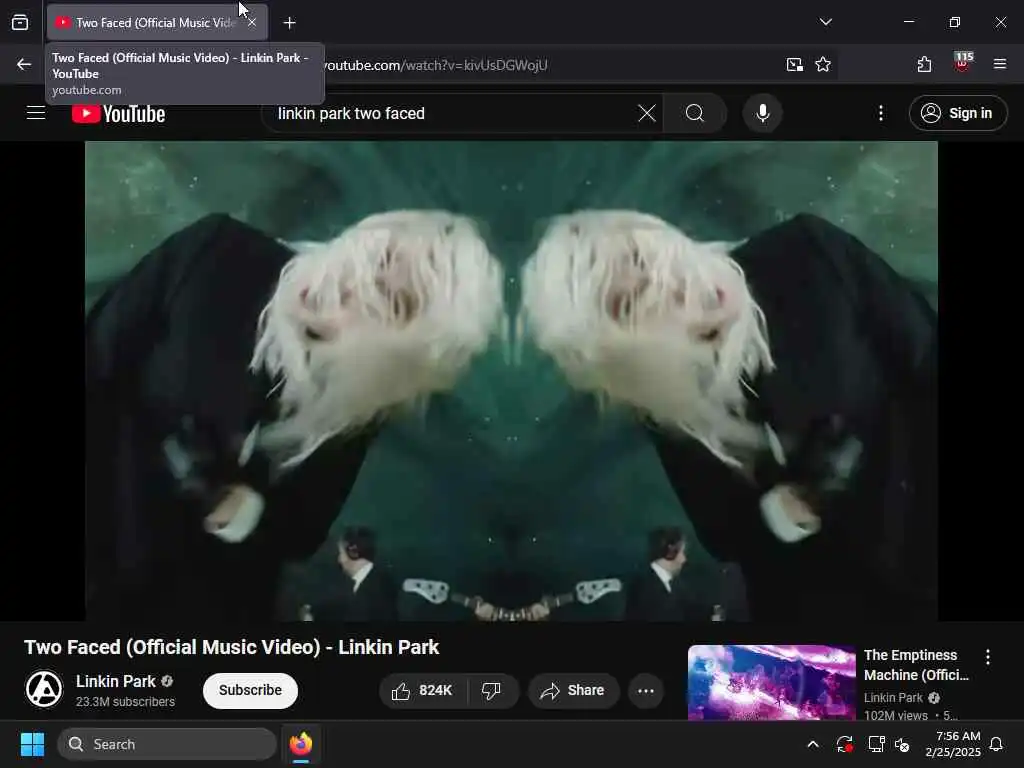Share the Two Faced video
This screenshot has height=768, width=1024.
(x=573, y=691)
